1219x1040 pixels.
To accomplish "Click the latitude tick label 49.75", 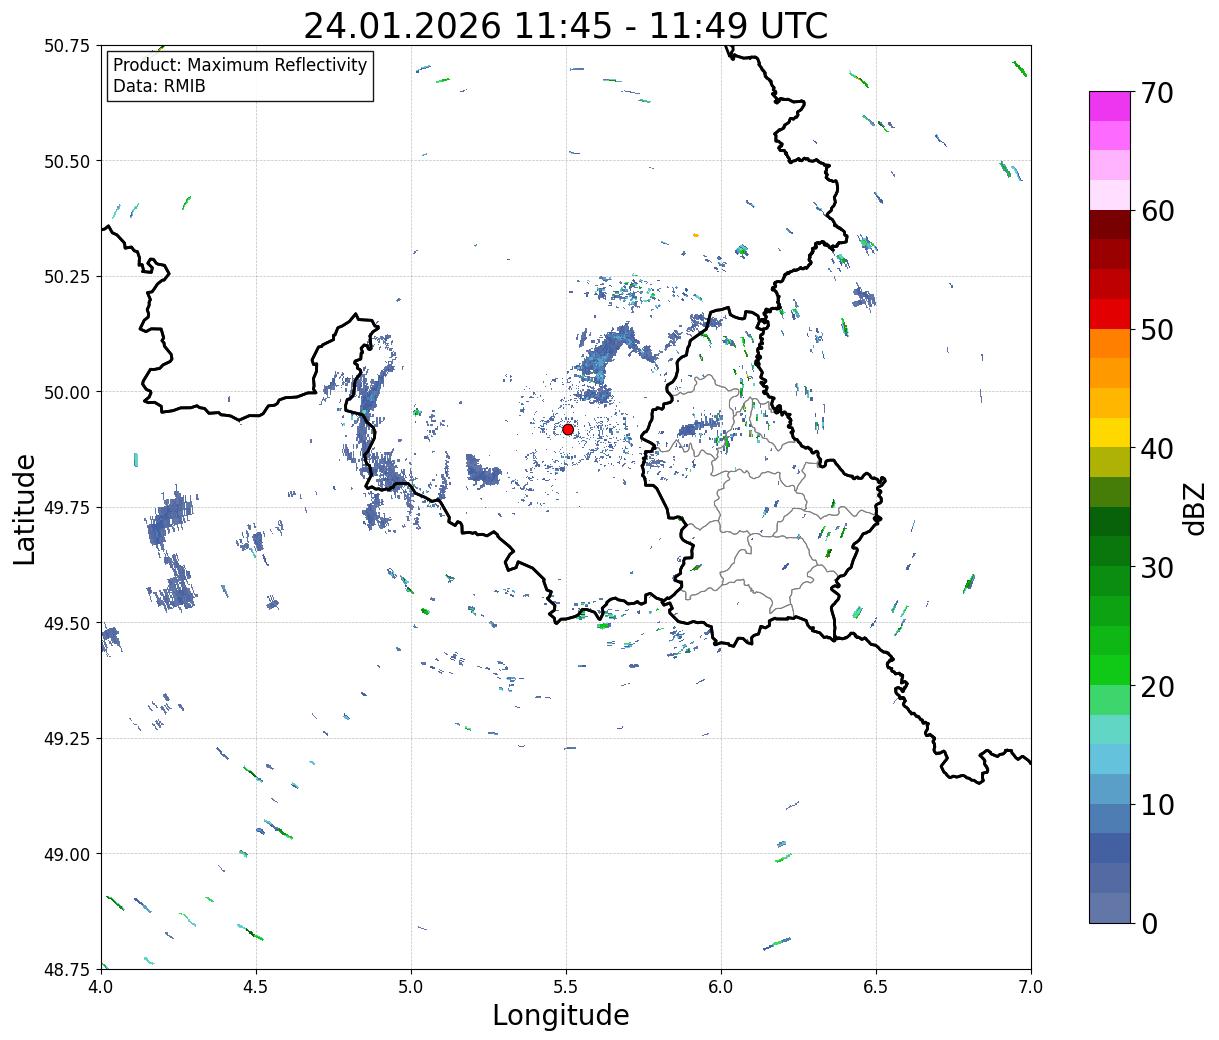I will click(x=66, y=508).
